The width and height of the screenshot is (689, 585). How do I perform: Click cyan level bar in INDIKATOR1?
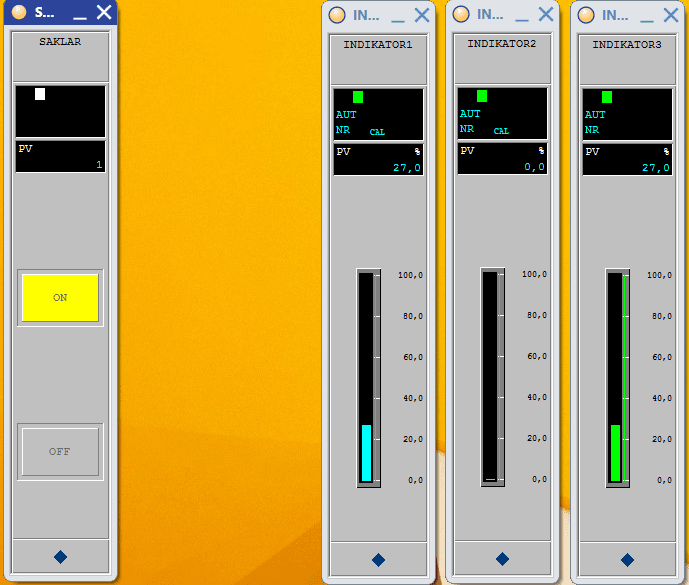click(366, 453)
